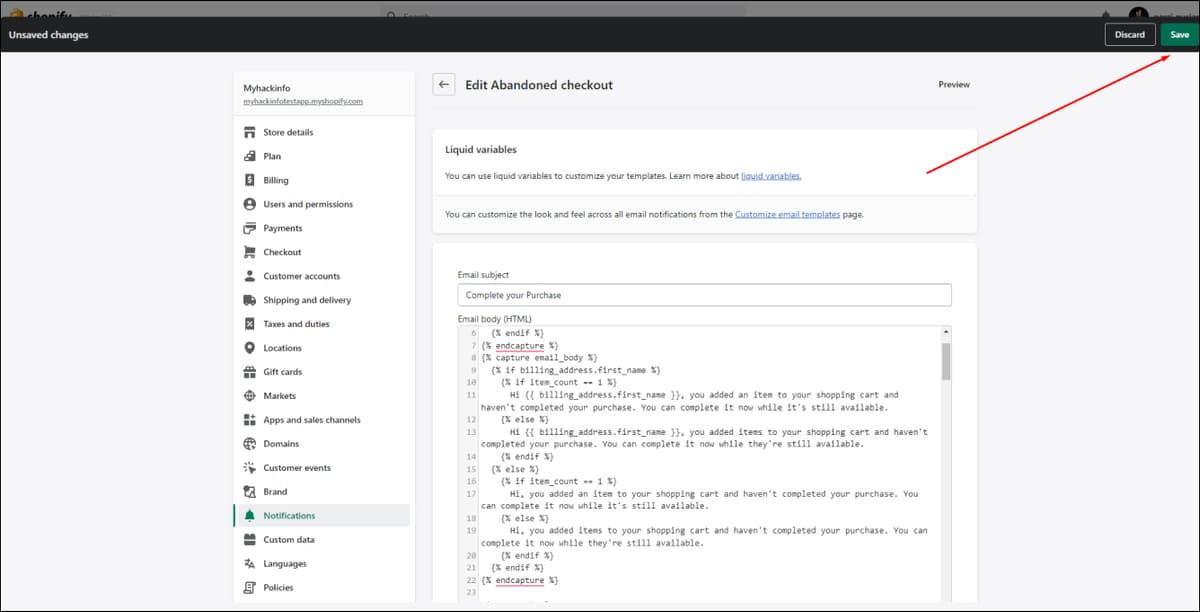Click the email body vertical scrollbar thumb
This screenshot has width=1200, height=612.
coord(946,361)
